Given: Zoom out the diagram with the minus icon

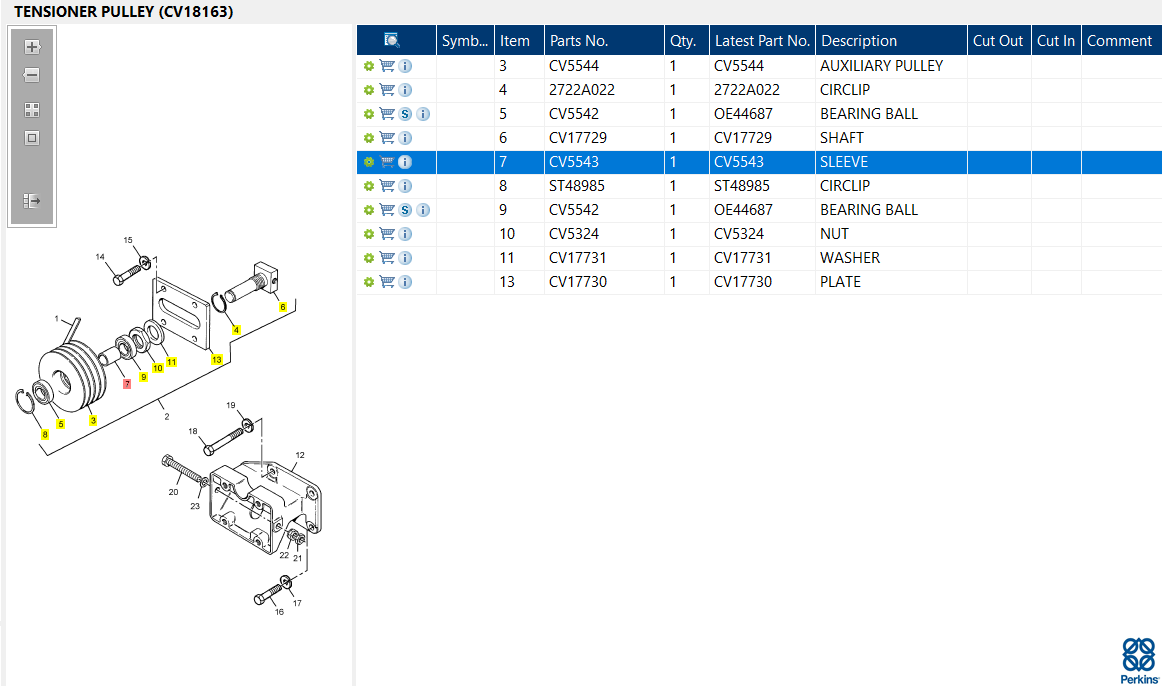Looking at the screenshot, I should [x=32, y=75].
